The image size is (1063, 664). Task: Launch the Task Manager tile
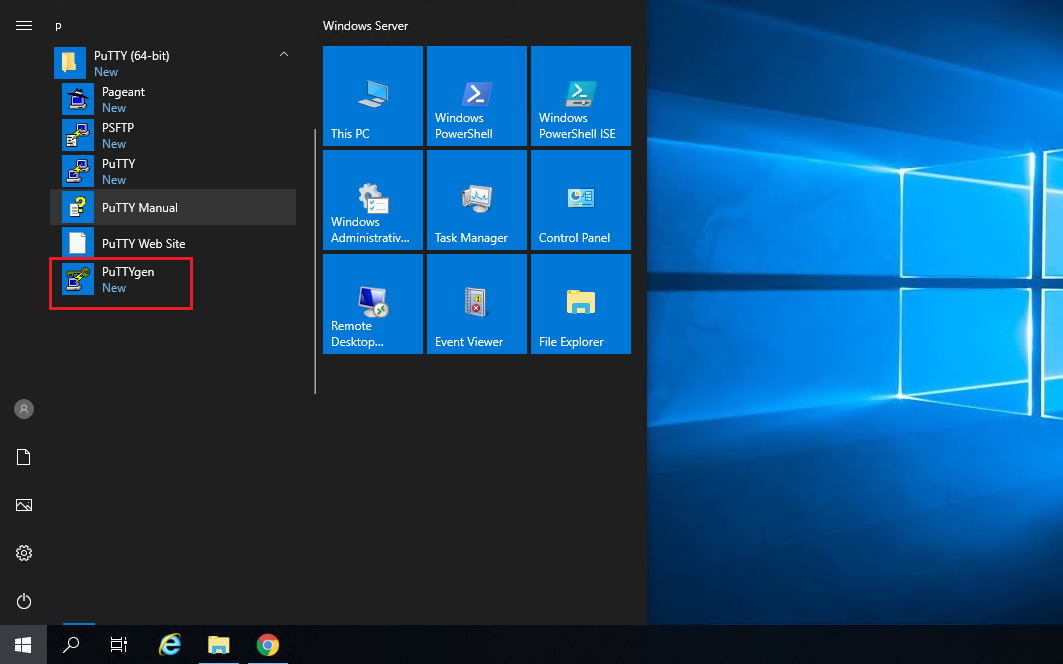(x=477, y=200)
